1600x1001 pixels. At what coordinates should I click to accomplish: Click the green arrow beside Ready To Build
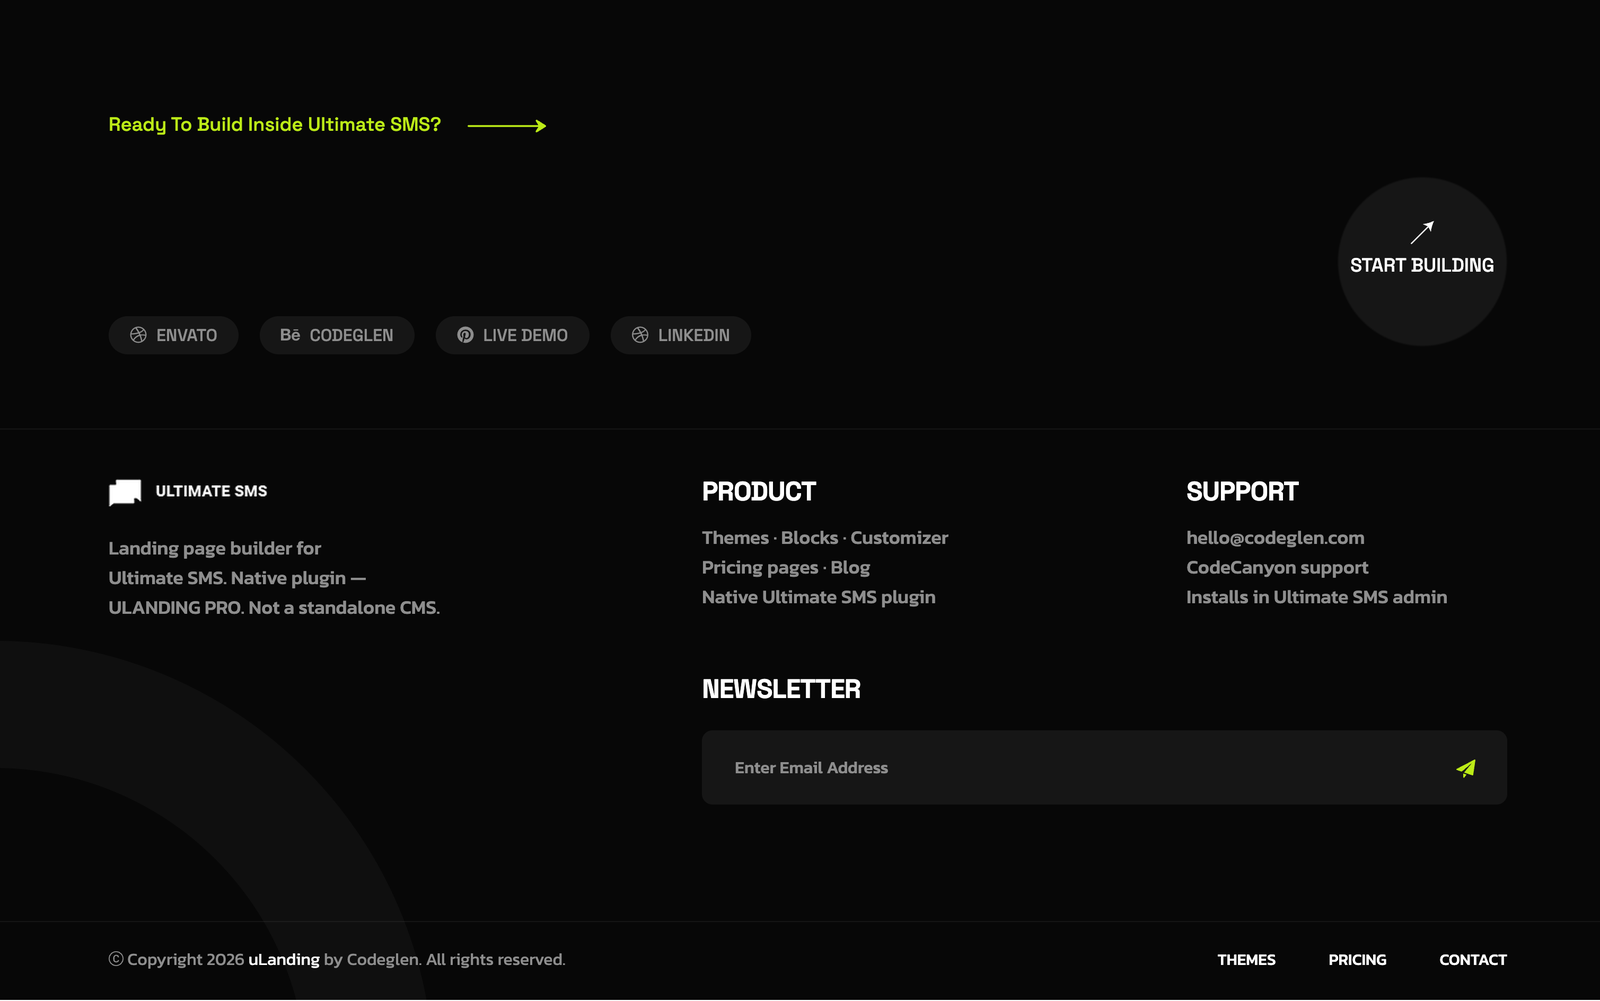507,126
